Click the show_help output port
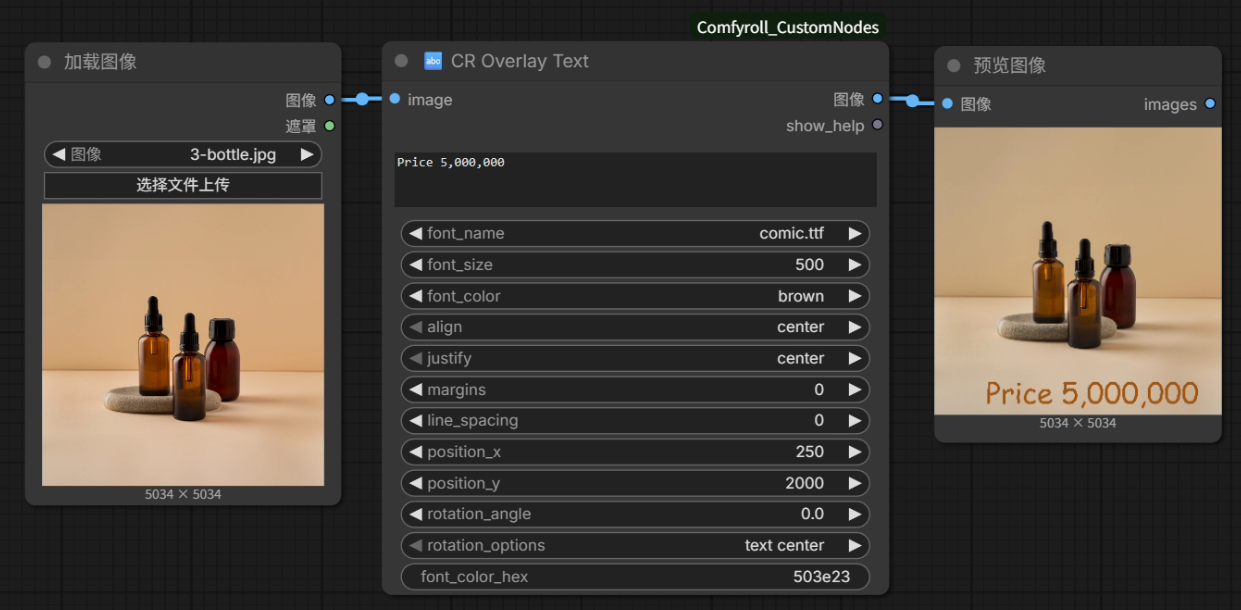The image size is (1241, 610). tap(877, 125)
